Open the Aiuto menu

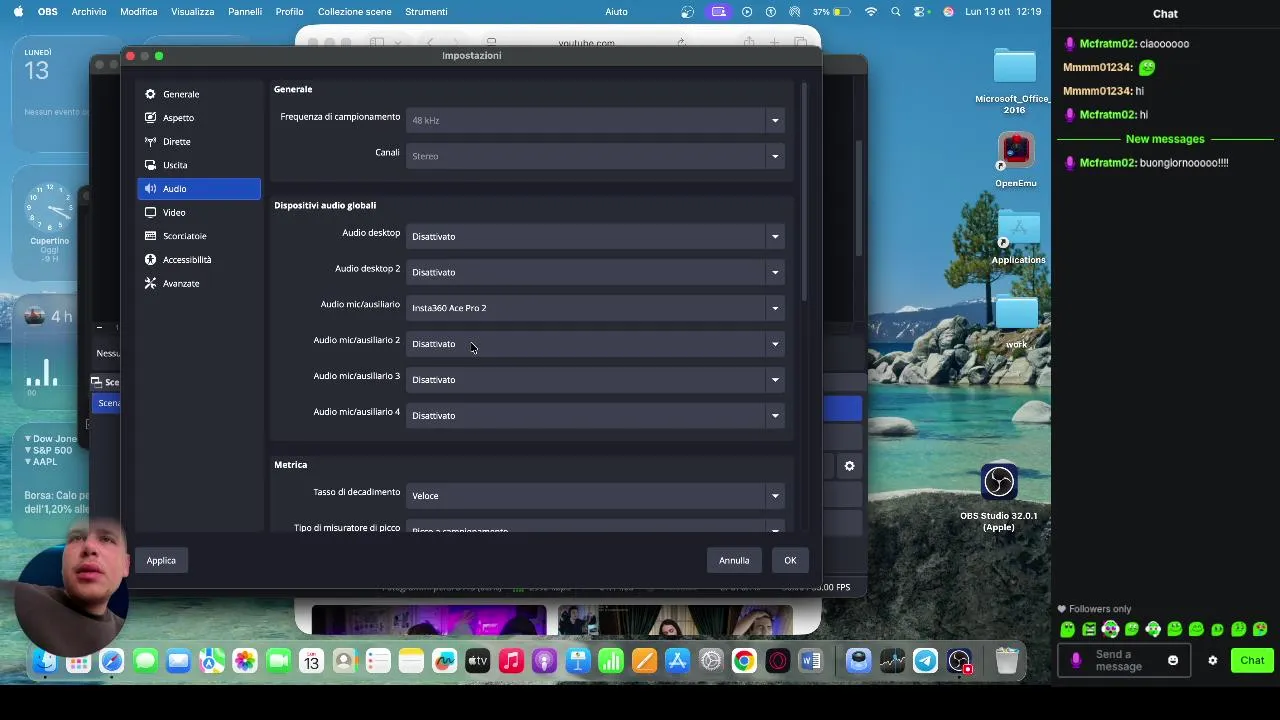click(x=617, y=12)
